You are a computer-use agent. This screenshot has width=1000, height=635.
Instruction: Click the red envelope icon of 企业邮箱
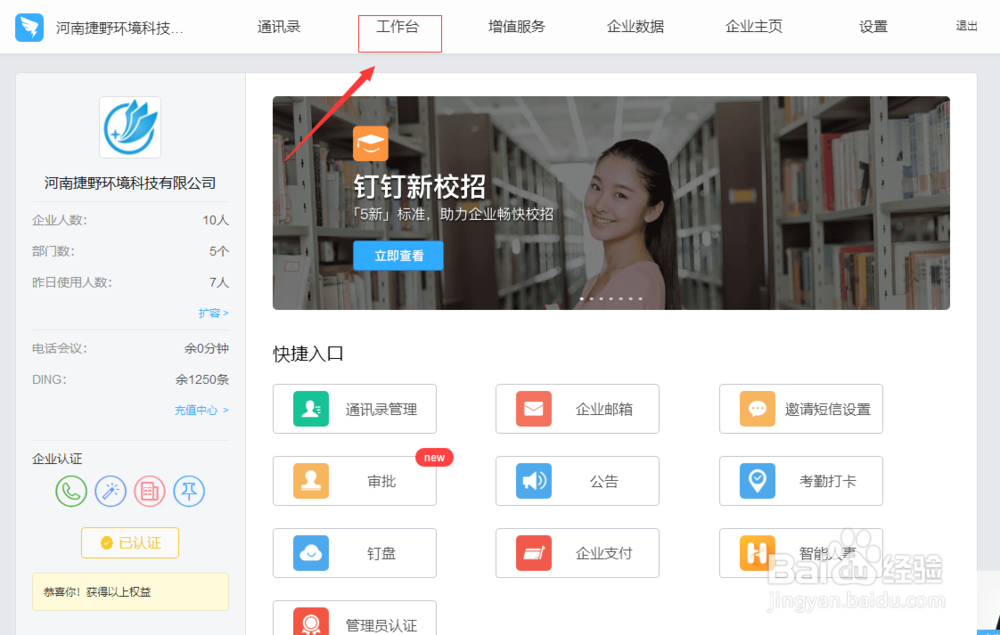point(534,409)
